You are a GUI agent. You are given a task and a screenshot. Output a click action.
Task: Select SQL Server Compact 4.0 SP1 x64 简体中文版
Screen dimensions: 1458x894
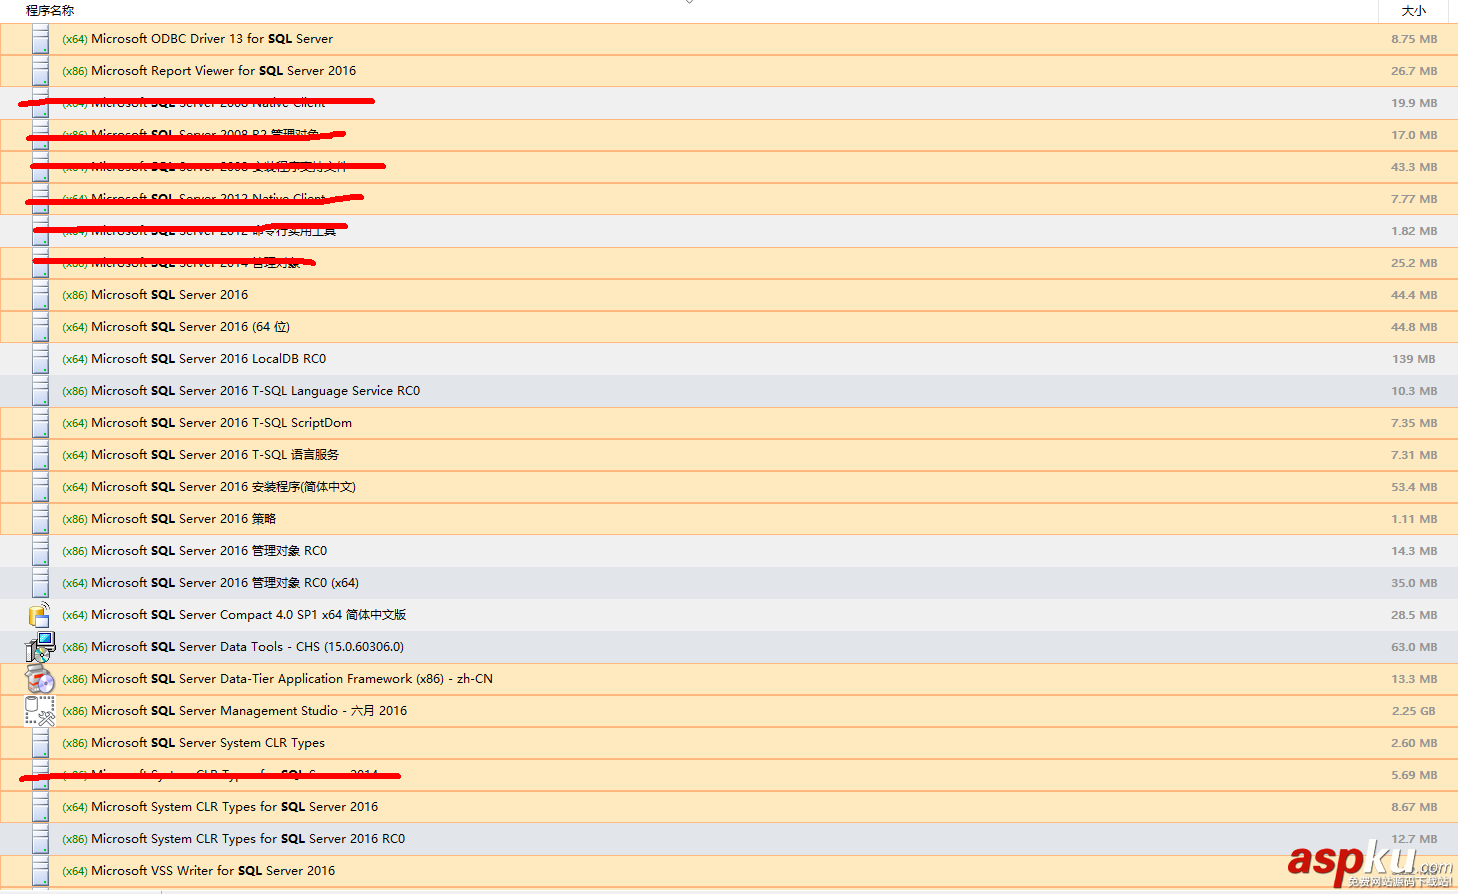[234, 615]
